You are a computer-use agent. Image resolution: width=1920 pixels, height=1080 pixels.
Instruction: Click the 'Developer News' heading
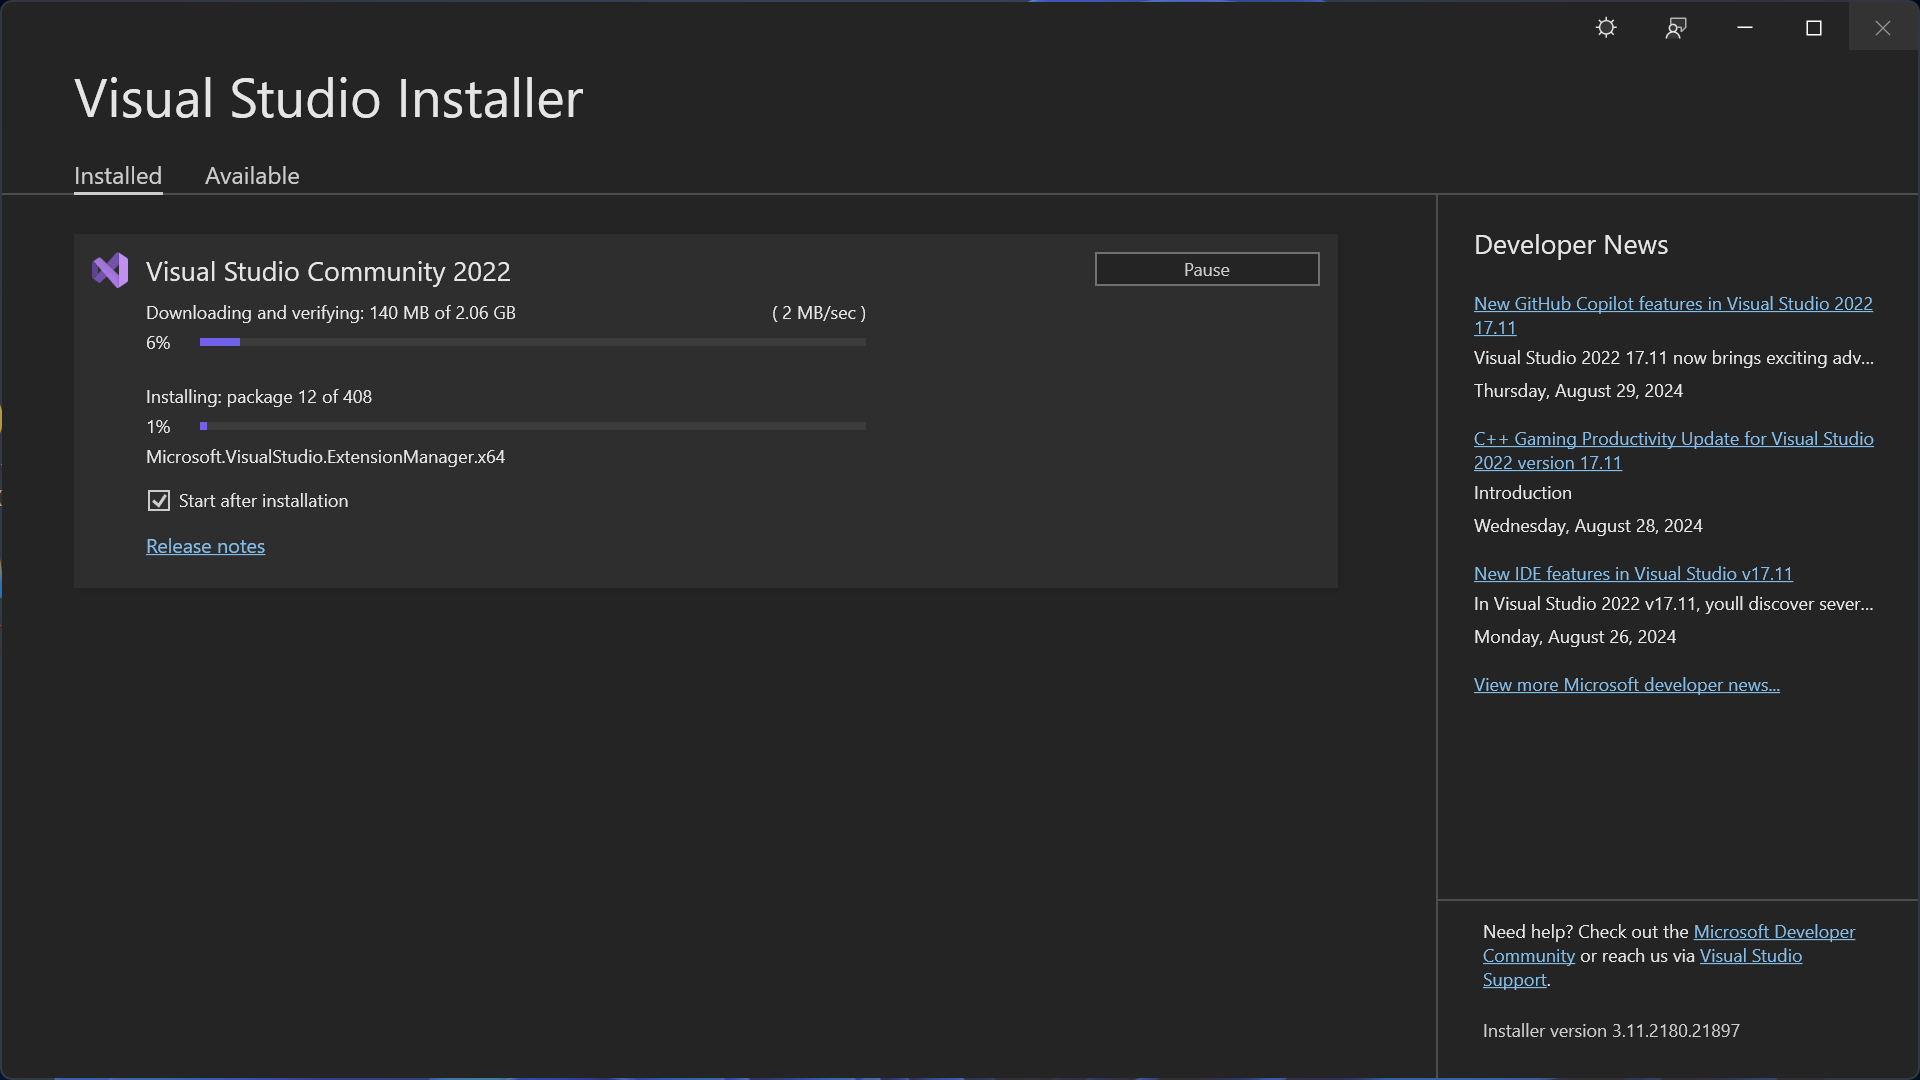tap(1571, 245)
